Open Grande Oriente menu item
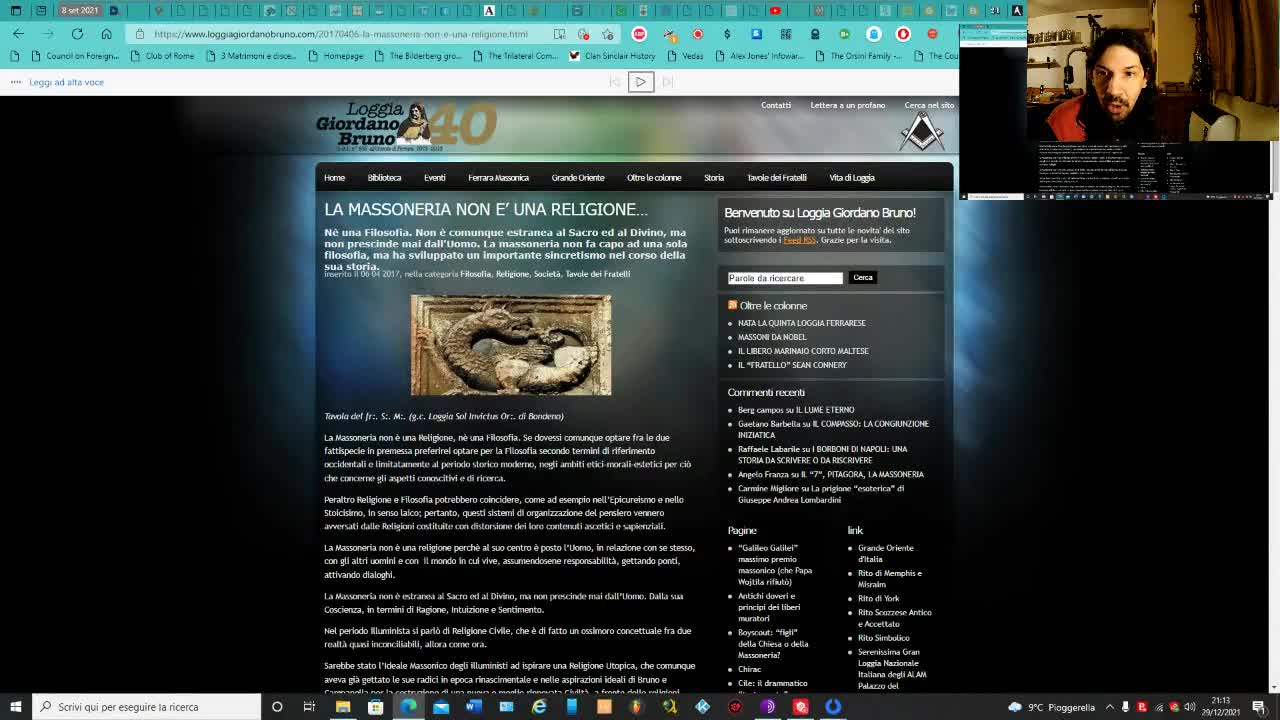This screenshot has width=1280, height=720. 578,178
